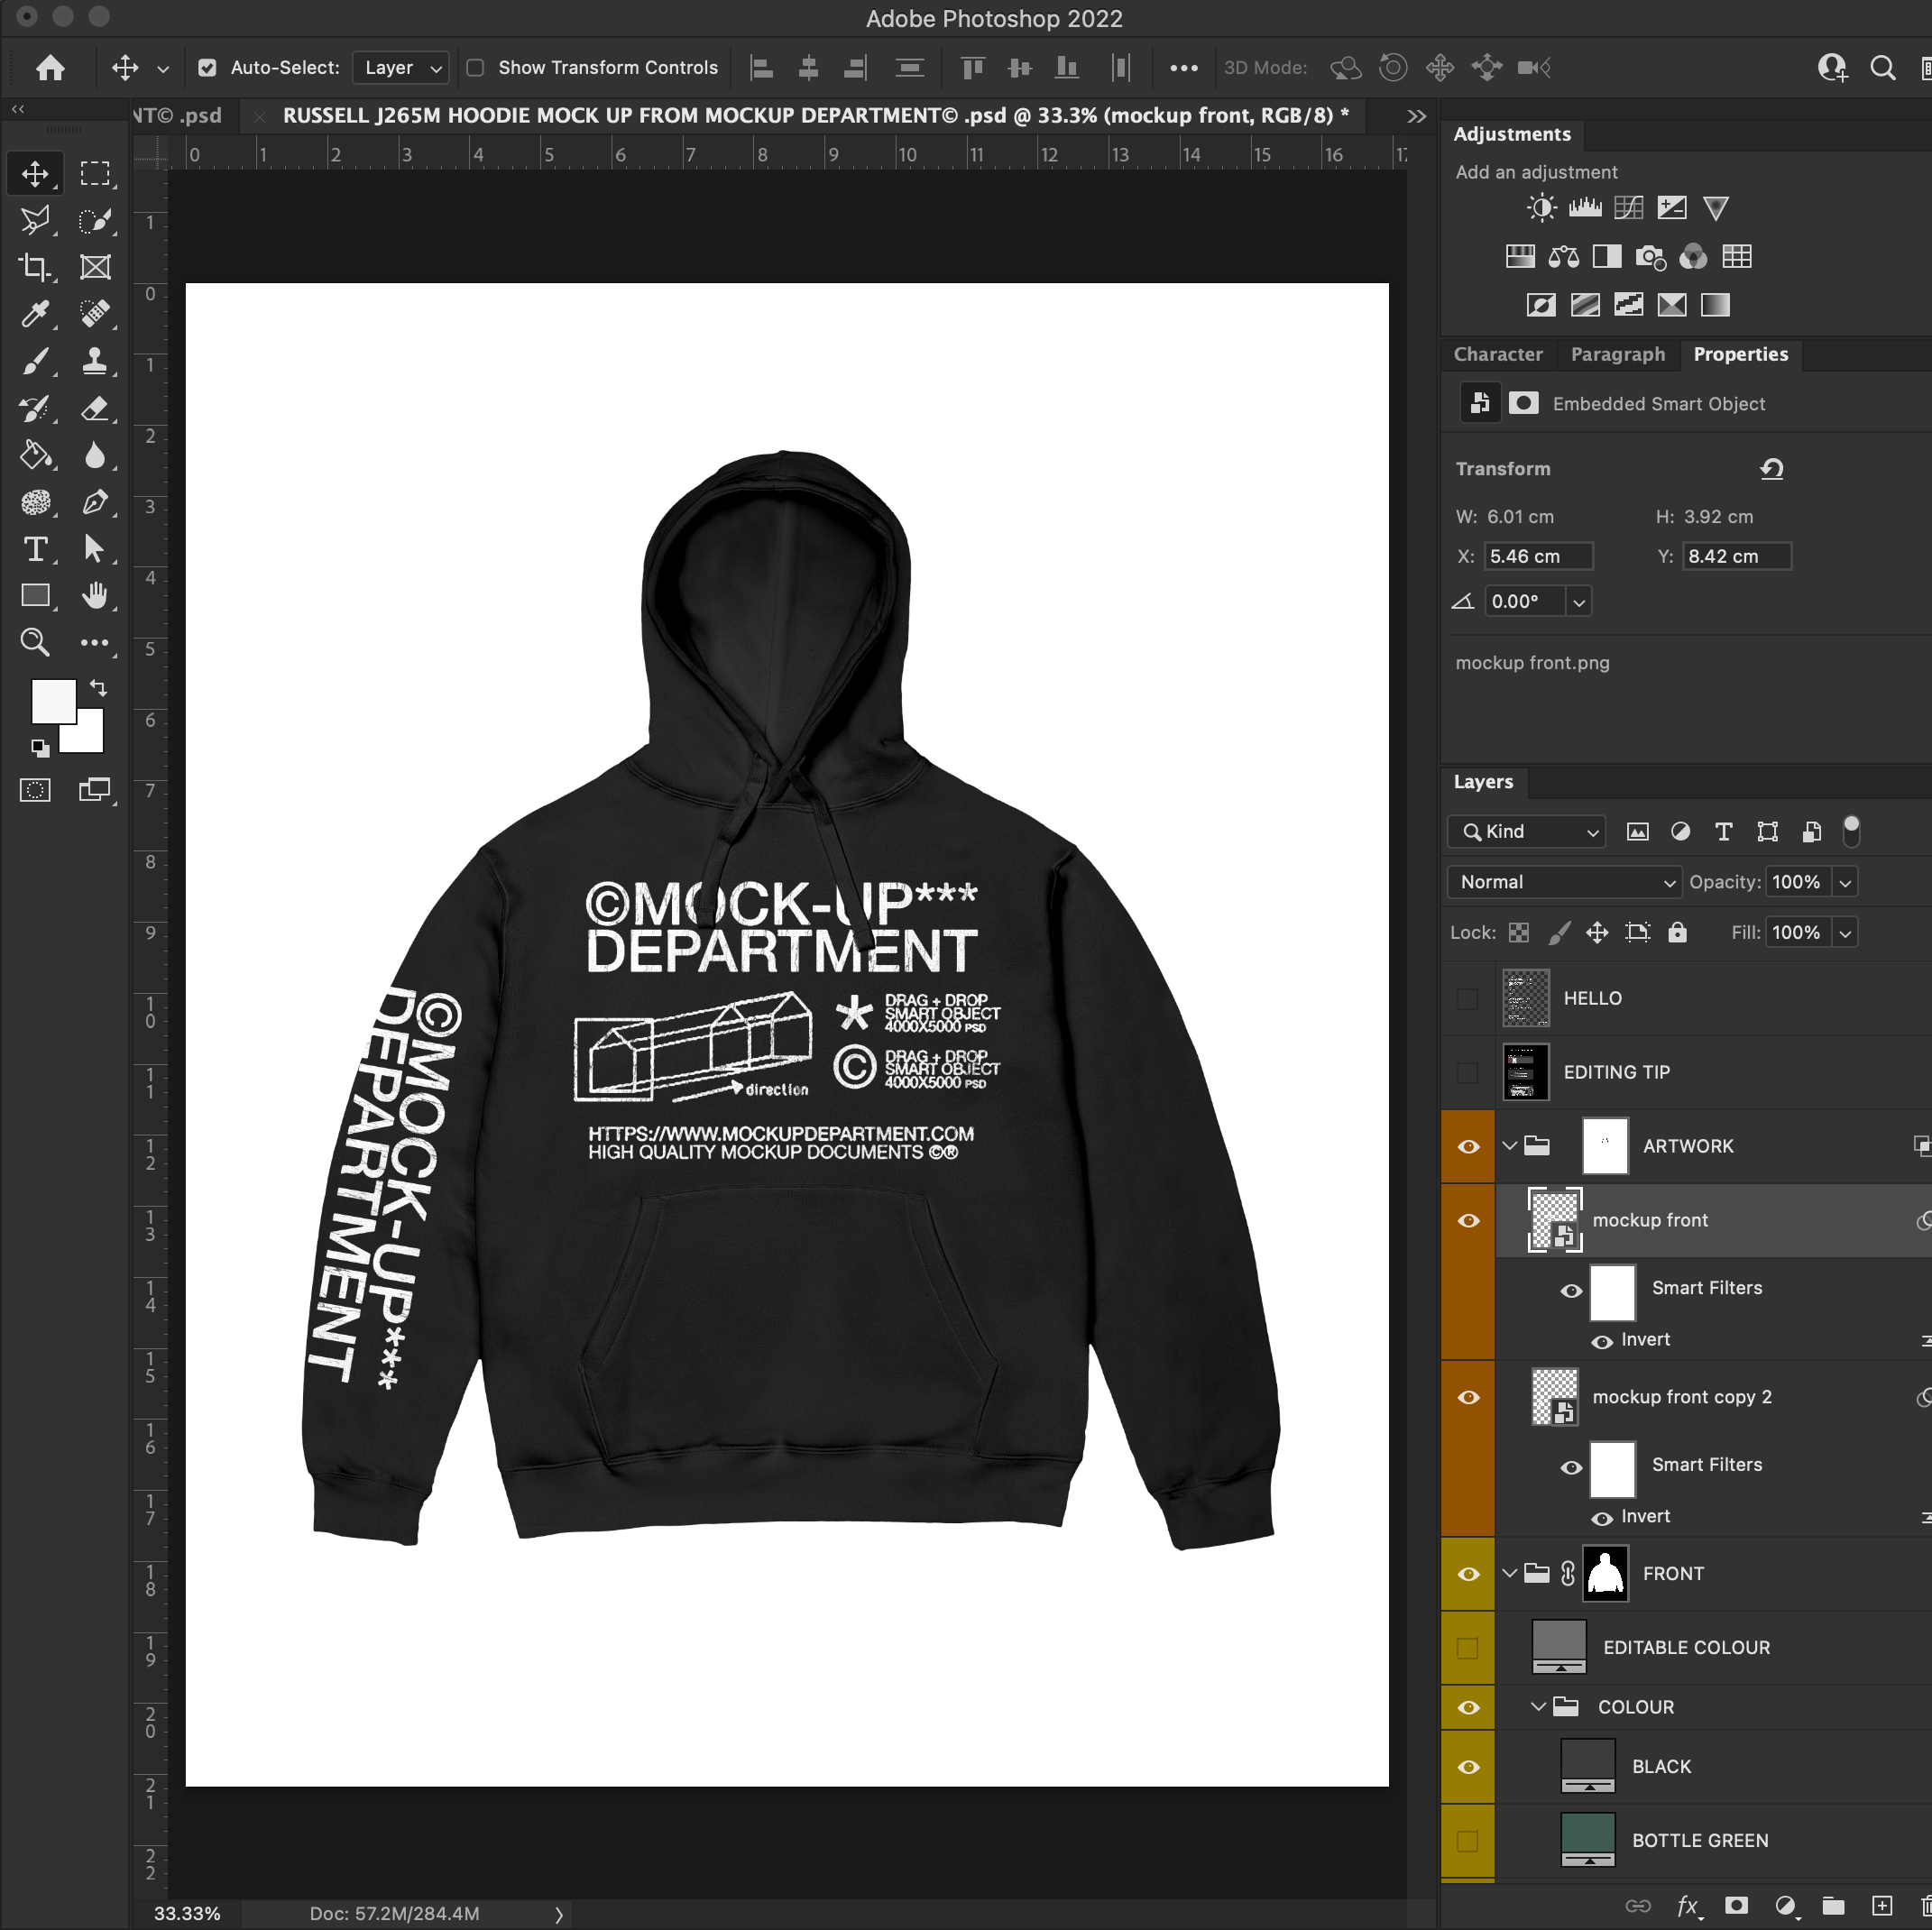Screen dimensions: 1932x1930
Task: Select the Hand tool
Action: click(95, 596)
